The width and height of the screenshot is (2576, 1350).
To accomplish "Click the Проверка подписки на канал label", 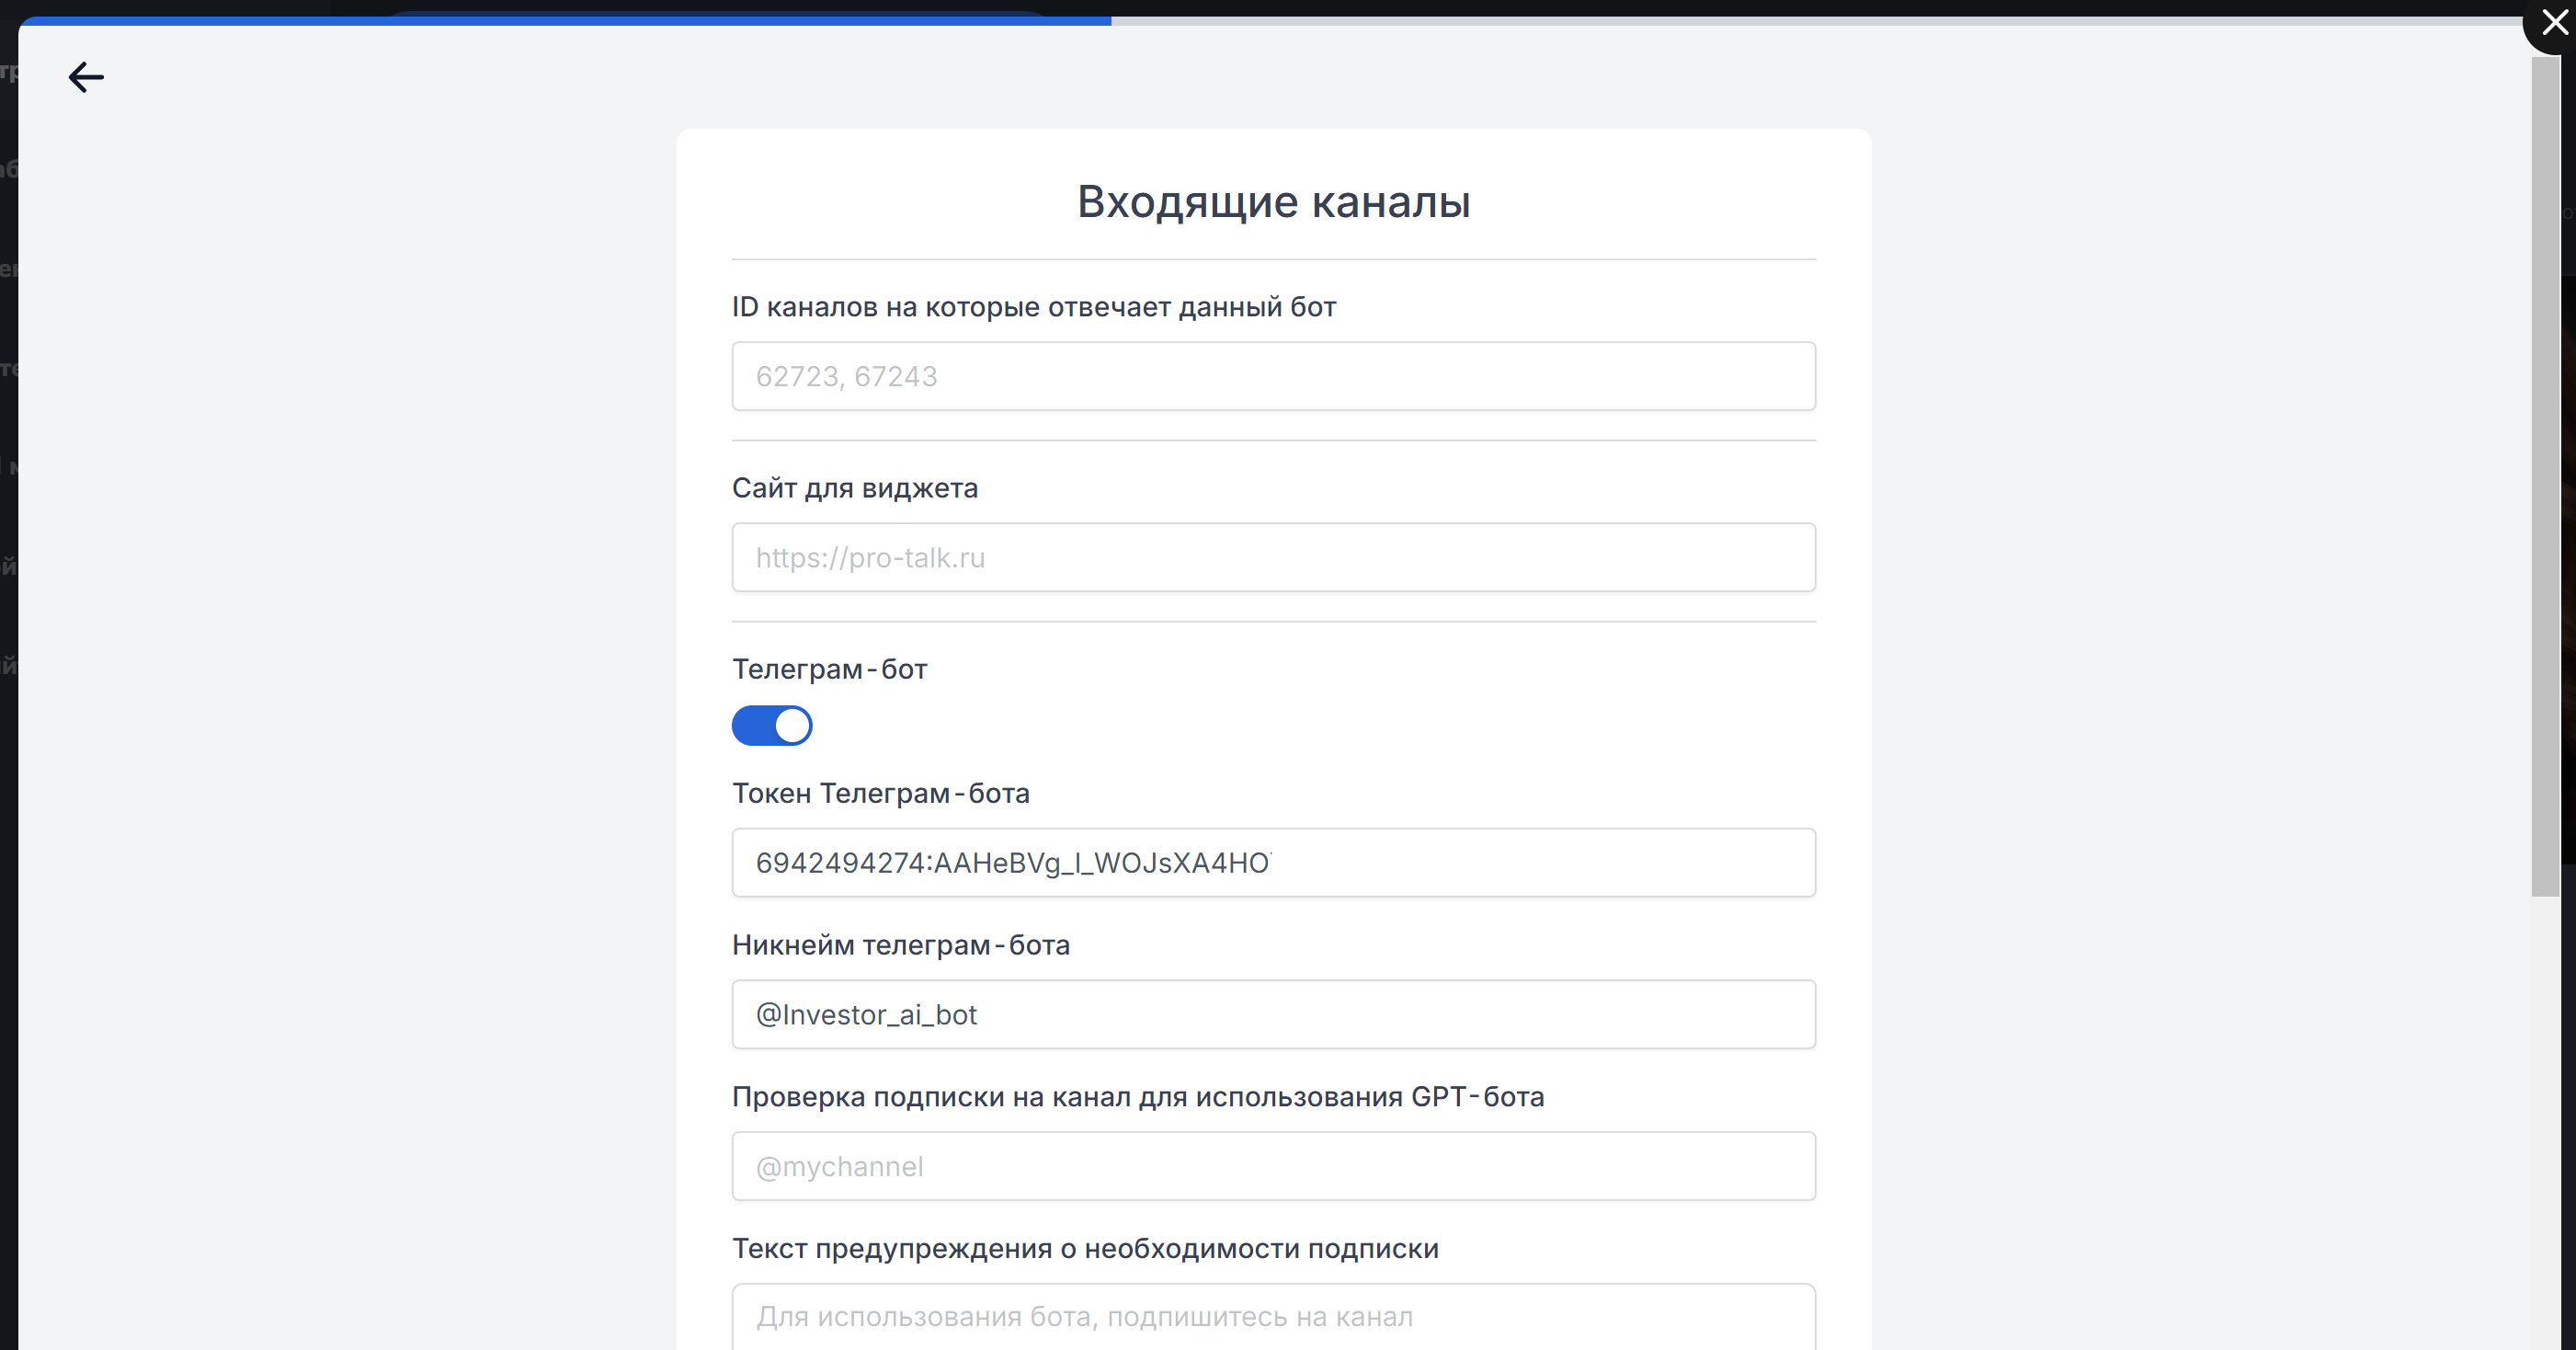I will pos(1137,1097).
